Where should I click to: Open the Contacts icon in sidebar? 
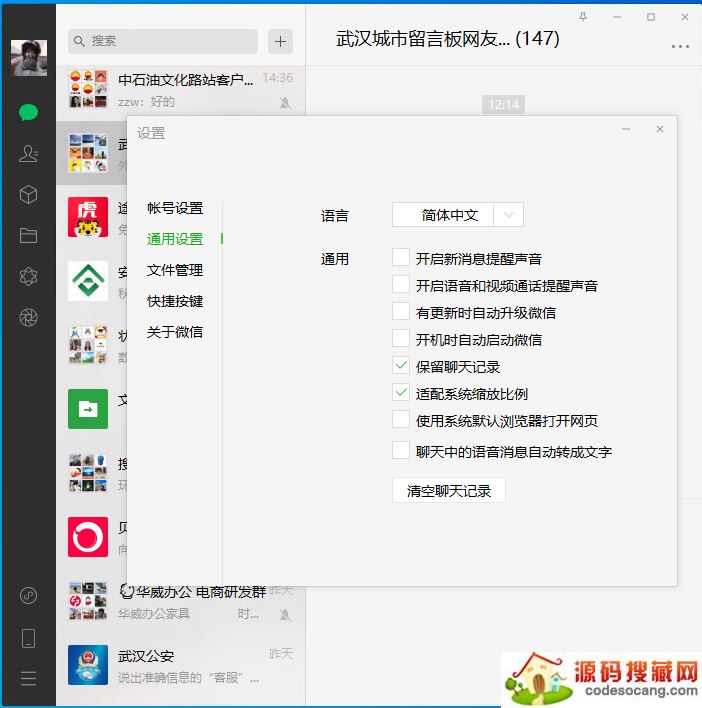(28, 154)
